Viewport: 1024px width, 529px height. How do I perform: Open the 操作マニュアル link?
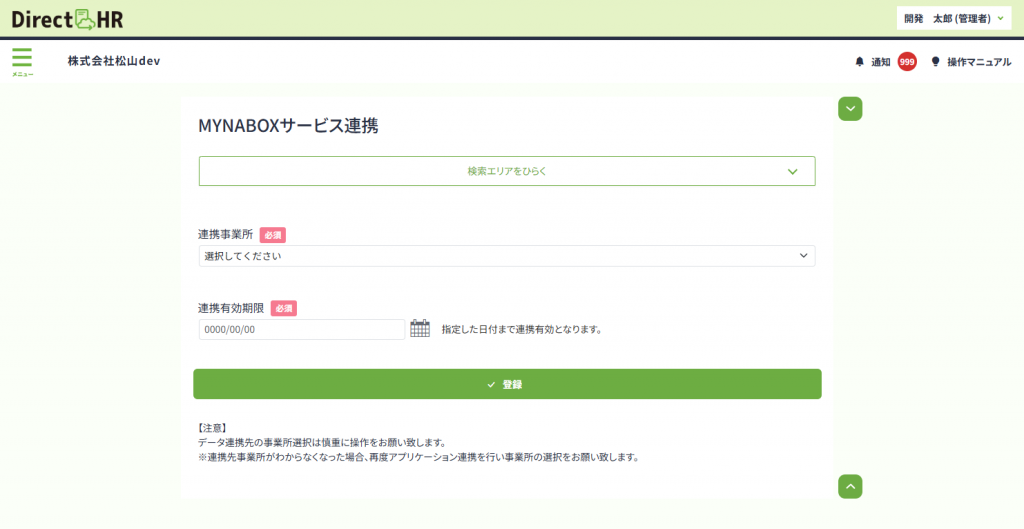click(979, 62)
